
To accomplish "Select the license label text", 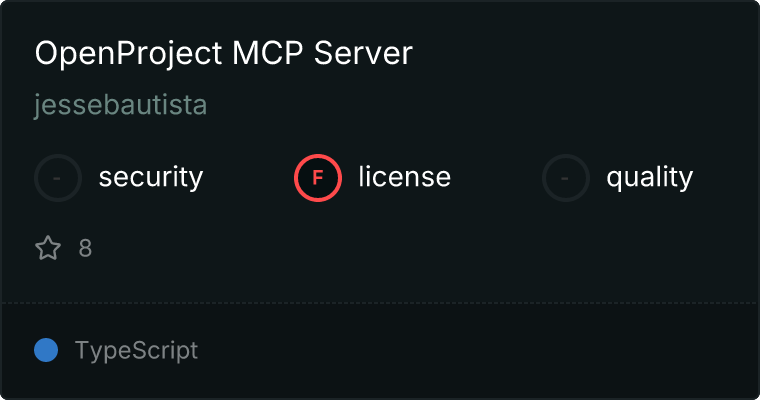I will [404, 178].
